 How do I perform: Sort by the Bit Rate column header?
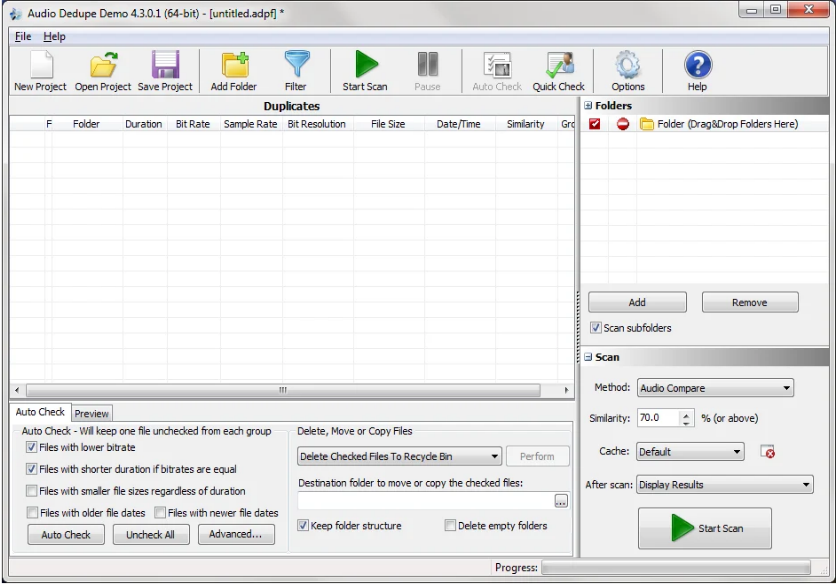click(x=193, y=124)
